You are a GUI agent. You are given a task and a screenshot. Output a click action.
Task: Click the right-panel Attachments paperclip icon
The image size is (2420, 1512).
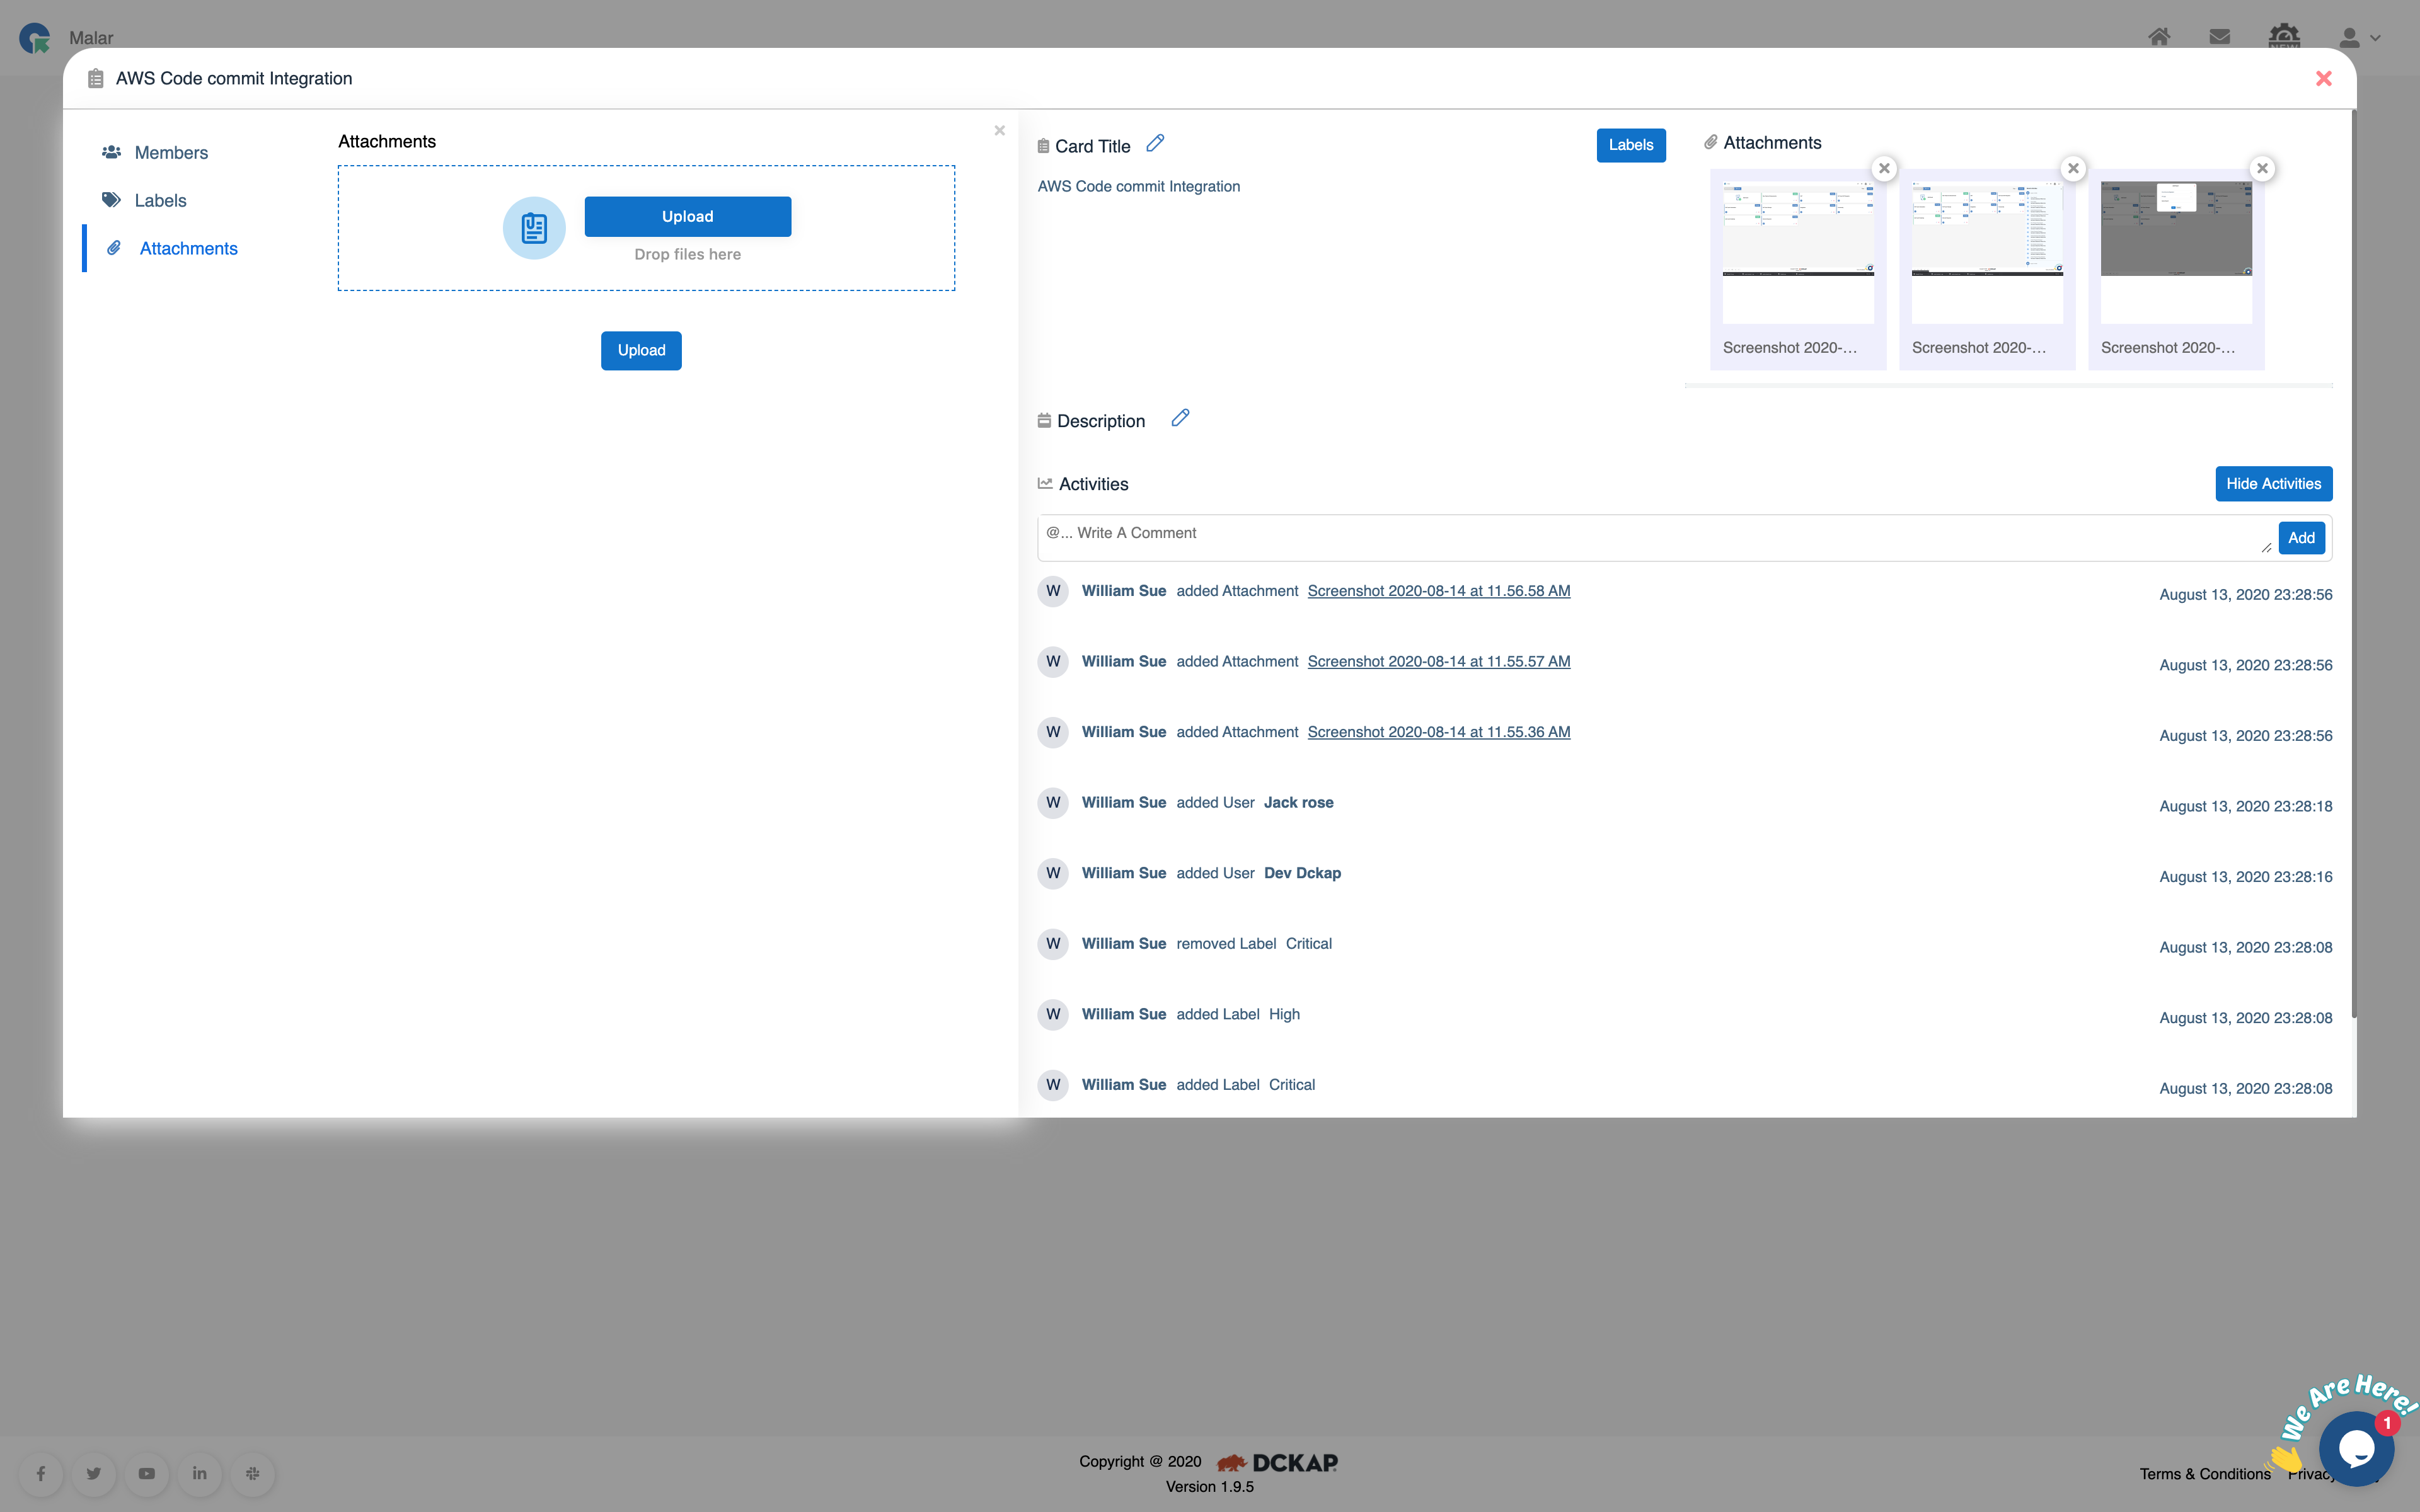click(x=1711, y=142)
